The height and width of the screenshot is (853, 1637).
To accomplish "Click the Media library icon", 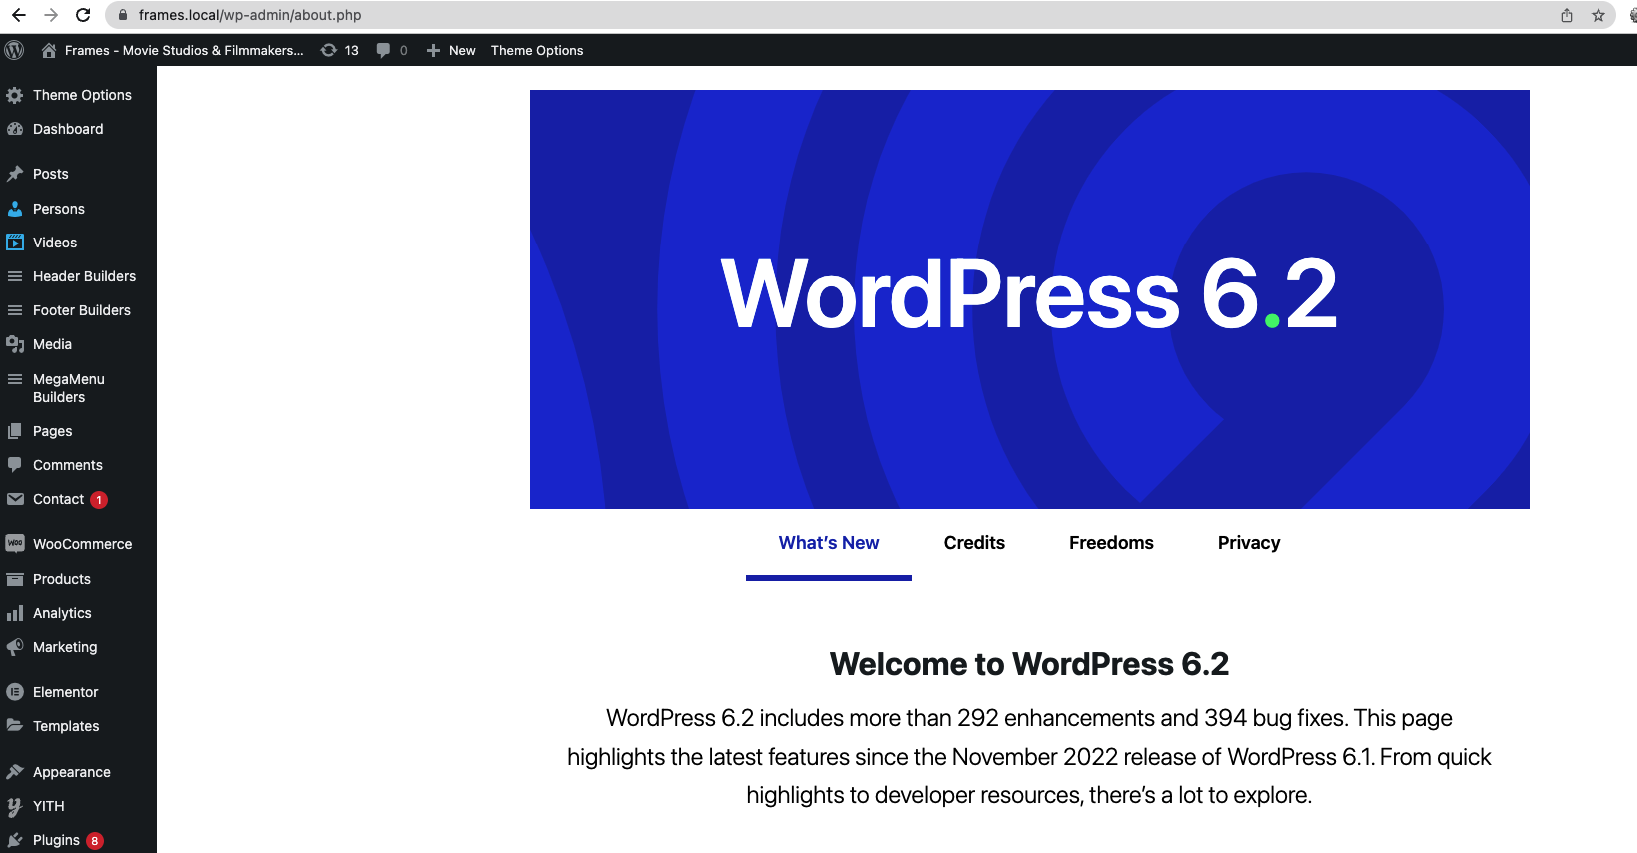I will tap(15, 344).
